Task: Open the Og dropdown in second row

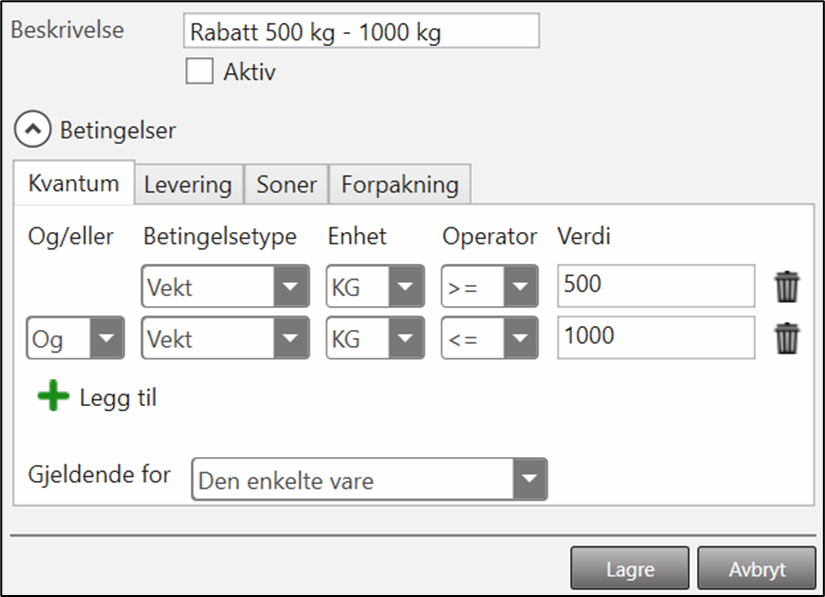Action: tap(75, 339)
